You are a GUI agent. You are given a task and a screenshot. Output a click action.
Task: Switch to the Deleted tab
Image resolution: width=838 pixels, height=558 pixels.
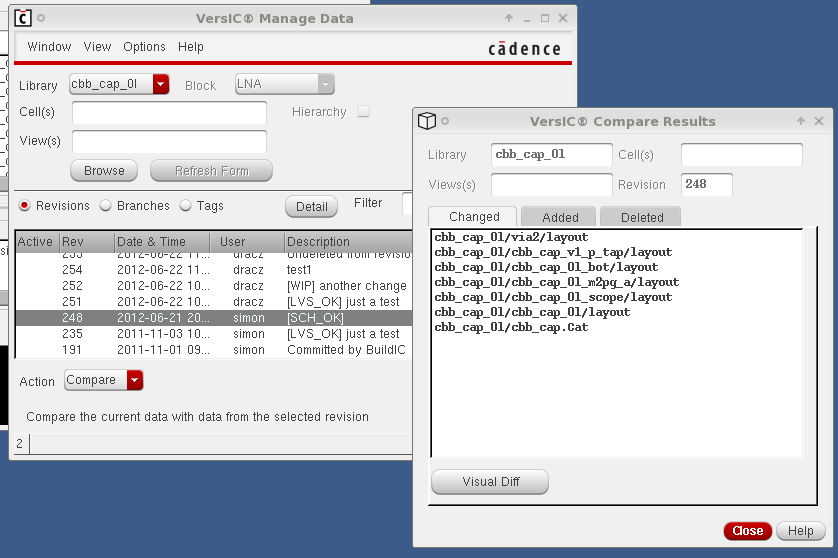[641, 217]
